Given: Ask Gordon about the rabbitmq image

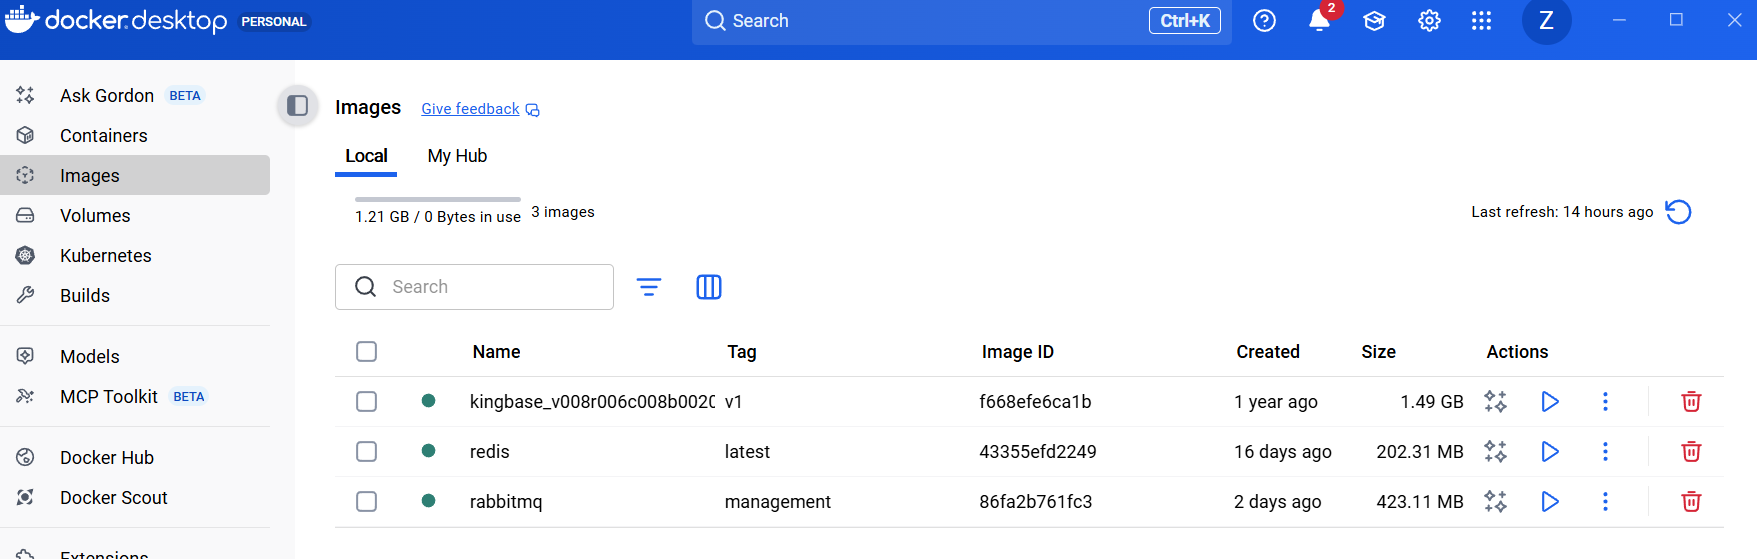Looking at the screenshot, I should (x=1495, y=501).
